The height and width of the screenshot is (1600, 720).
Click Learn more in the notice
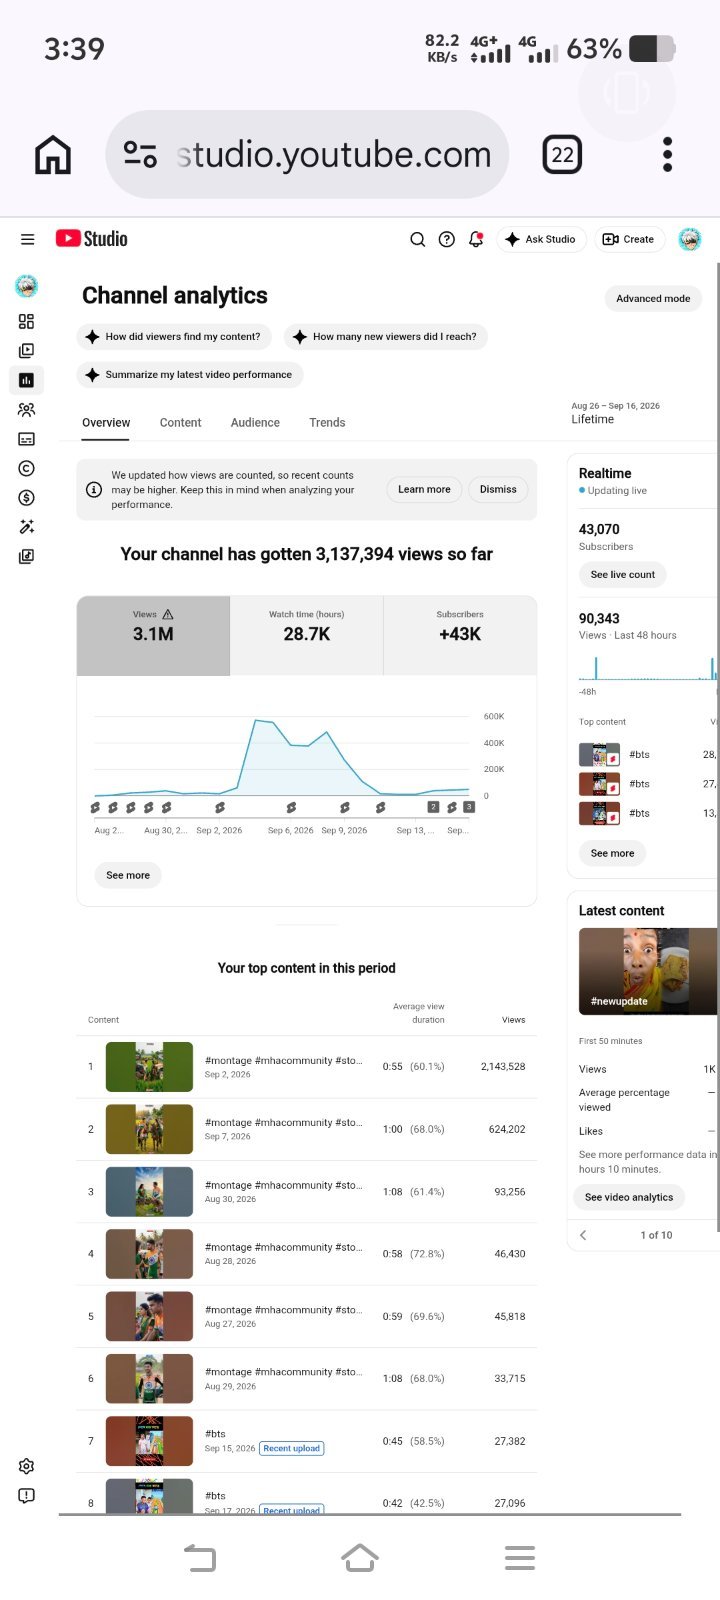pyautogui.click(x=424, y=489)
